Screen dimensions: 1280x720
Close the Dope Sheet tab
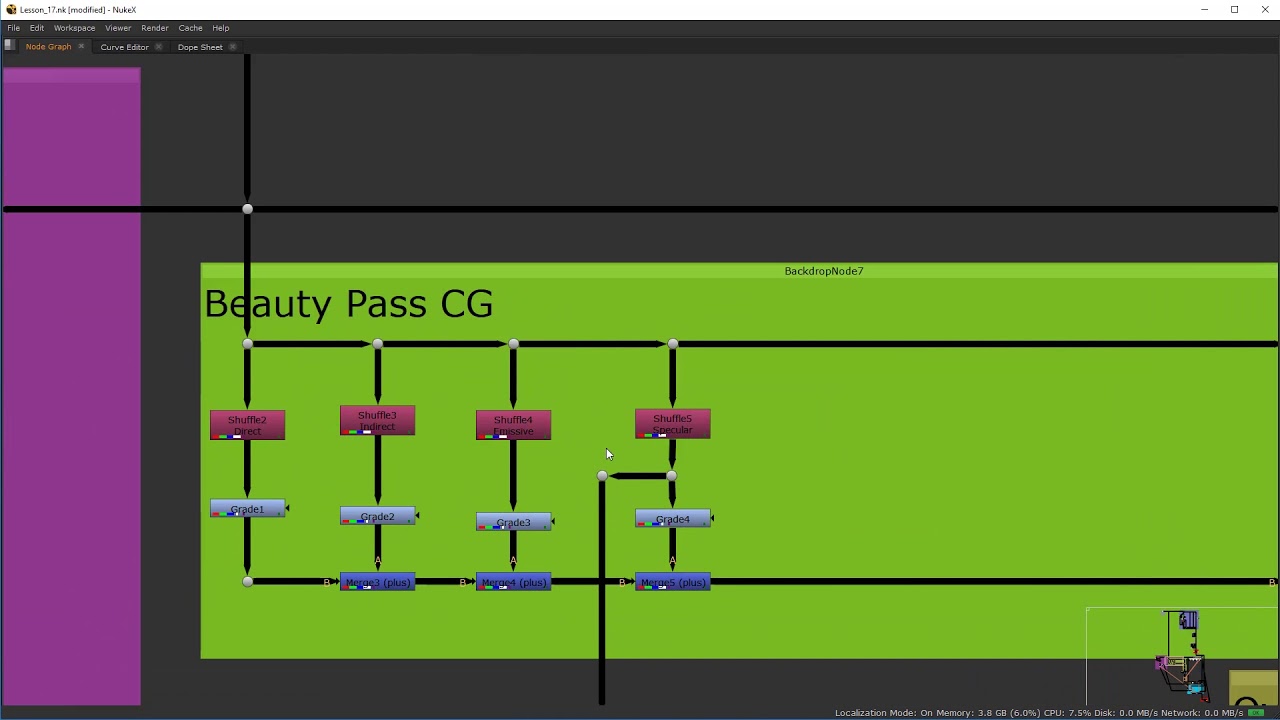click(x=232, y=47)
